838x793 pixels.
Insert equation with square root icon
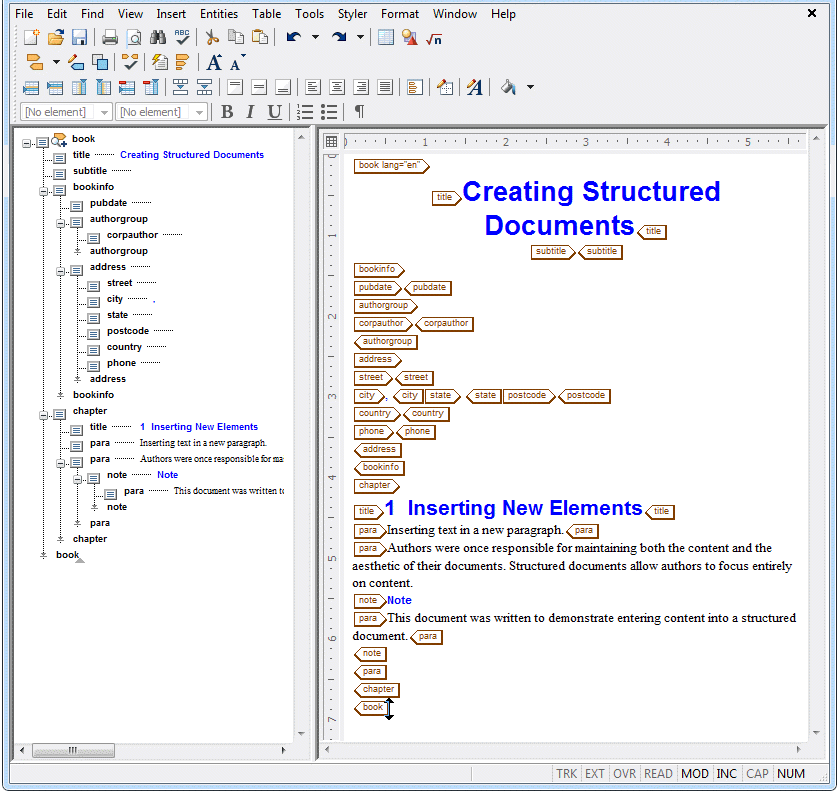pos(434,38)
